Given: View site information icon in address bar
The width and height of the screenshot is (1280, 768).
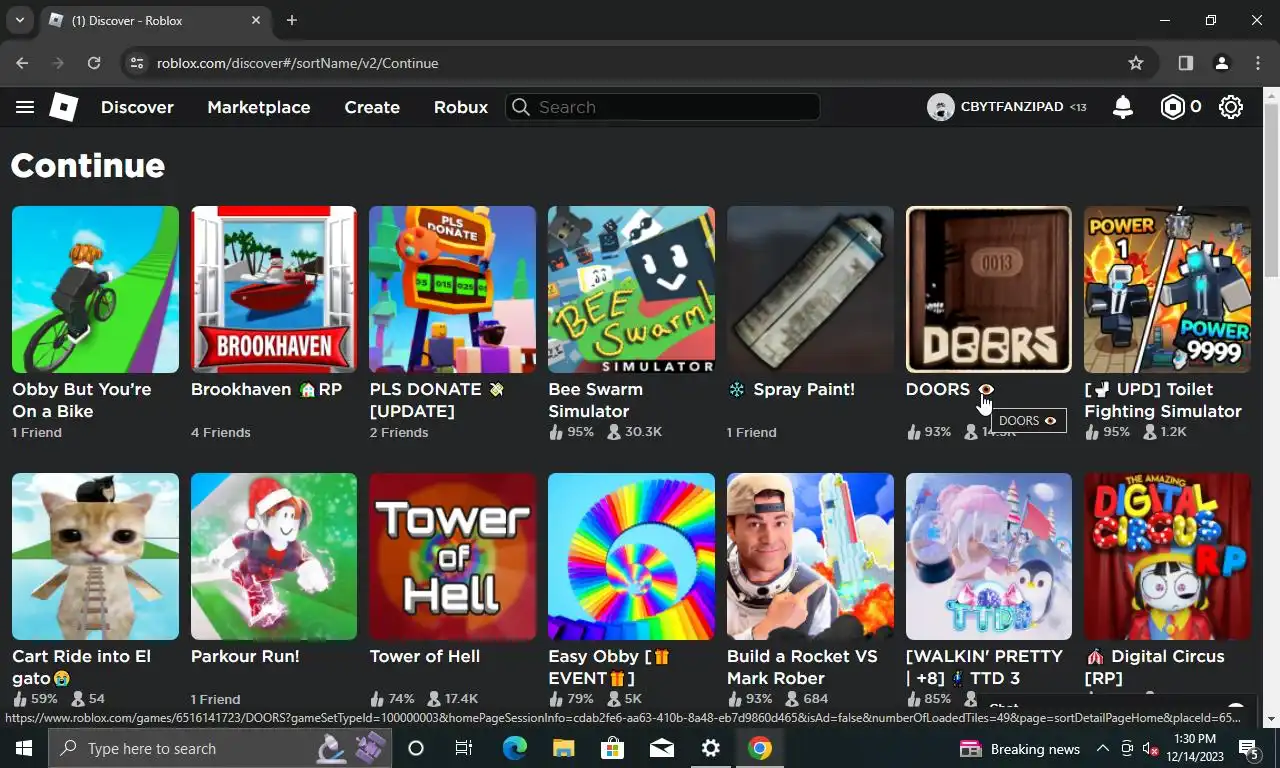Looking at the screenshot, I should pyautogui.click(x=137, y=63).
